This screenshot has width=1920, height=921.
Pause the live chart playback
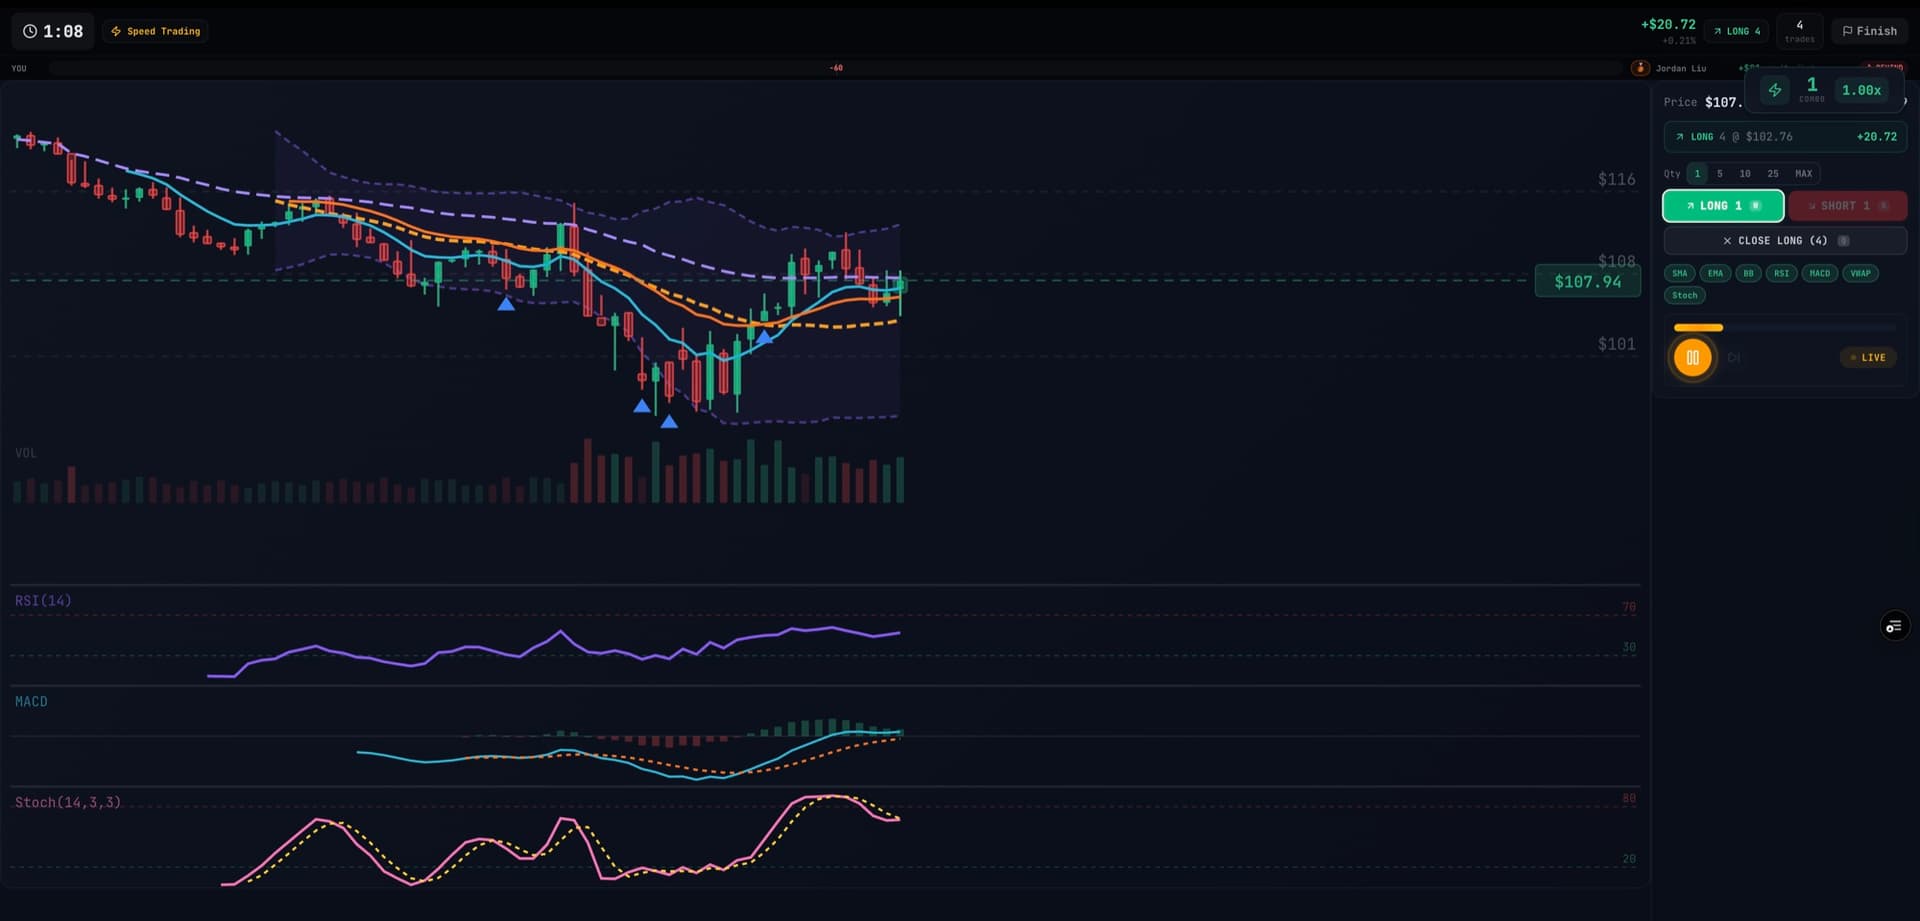click(1692, 358)
